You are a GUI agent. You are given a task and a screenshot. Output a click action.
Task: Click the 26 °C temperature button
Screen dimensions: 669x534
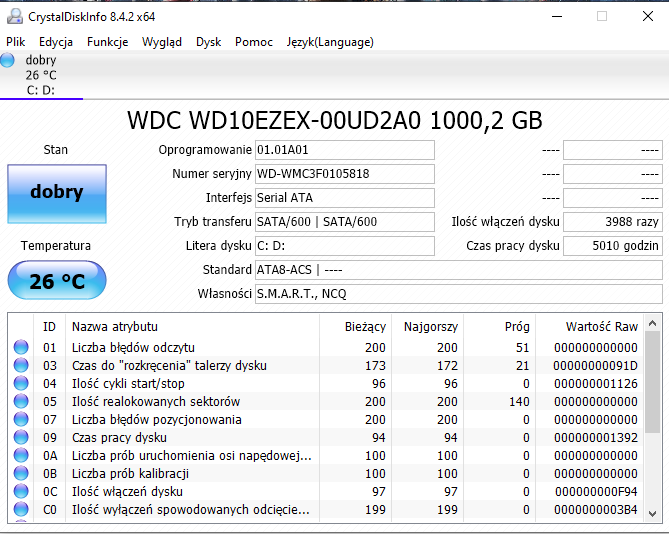[x=57, y=280]
